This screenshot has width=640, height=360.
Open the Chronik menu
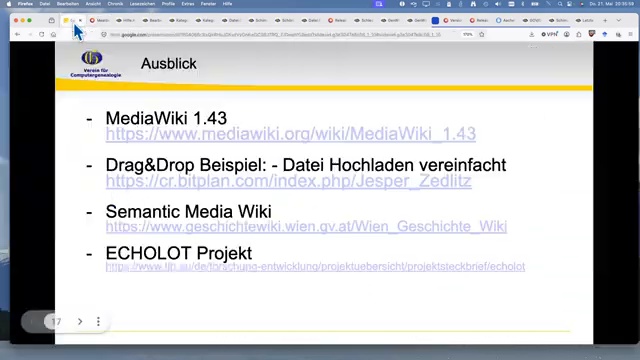tap(115, 4)
